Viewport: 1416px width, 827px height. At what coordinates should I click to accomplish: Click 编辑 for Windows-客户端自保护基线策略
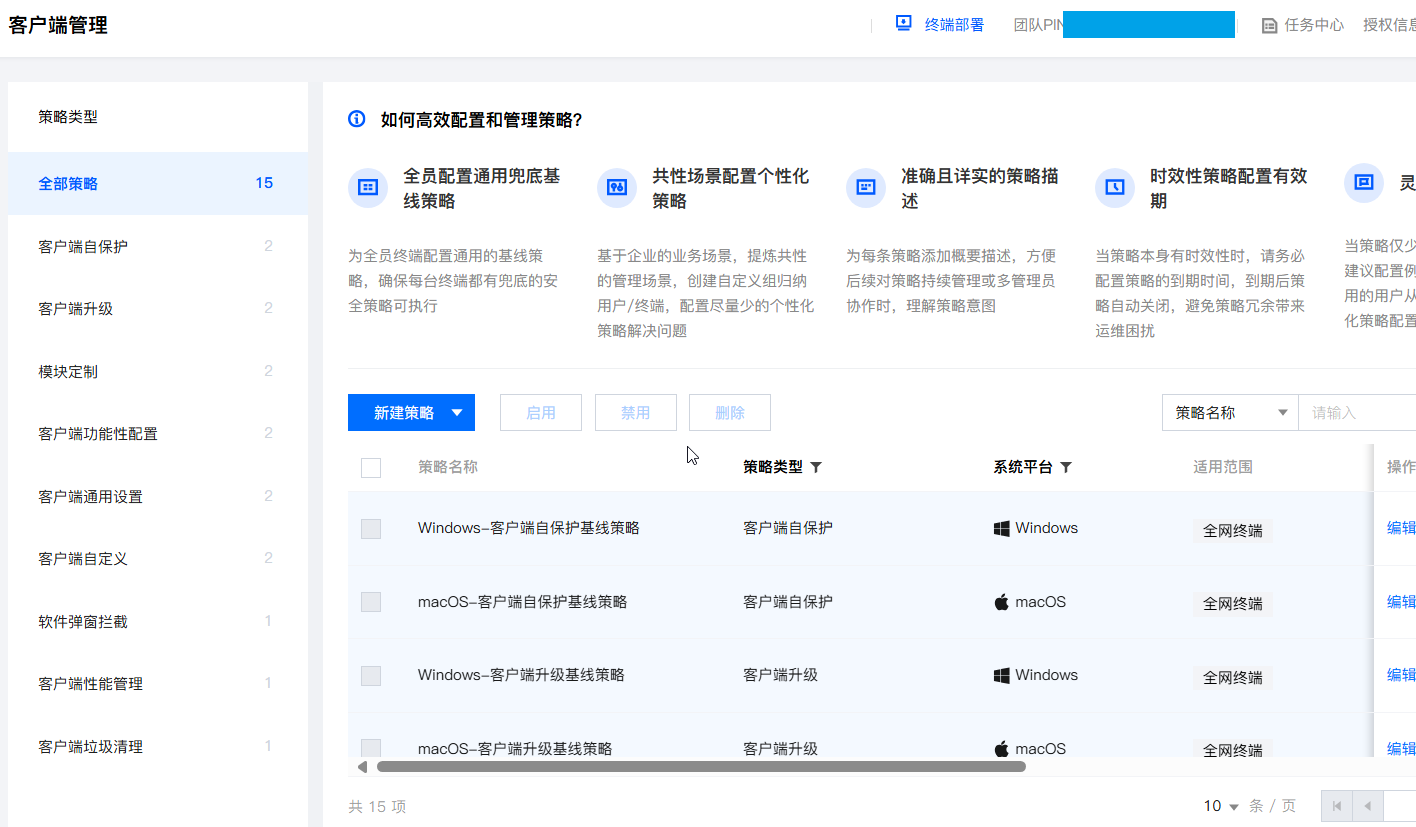[x=1401, y=528]
